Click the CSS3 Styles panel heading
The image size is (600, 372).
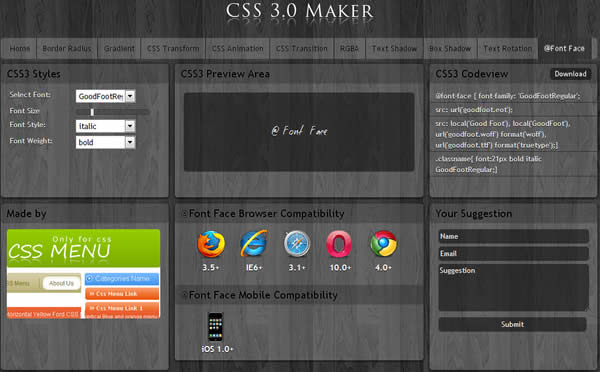pyautogui.click(x=34, y=74)
